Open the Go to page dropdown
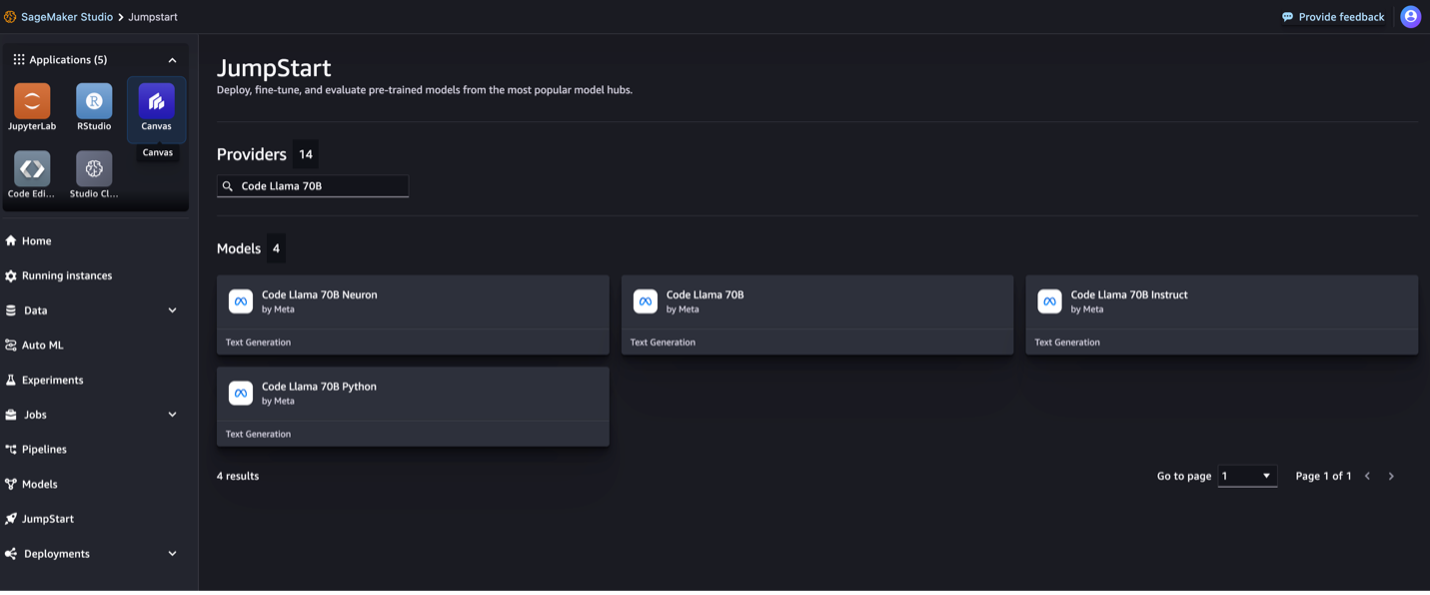The image size is (1430, 595). 1247,476
